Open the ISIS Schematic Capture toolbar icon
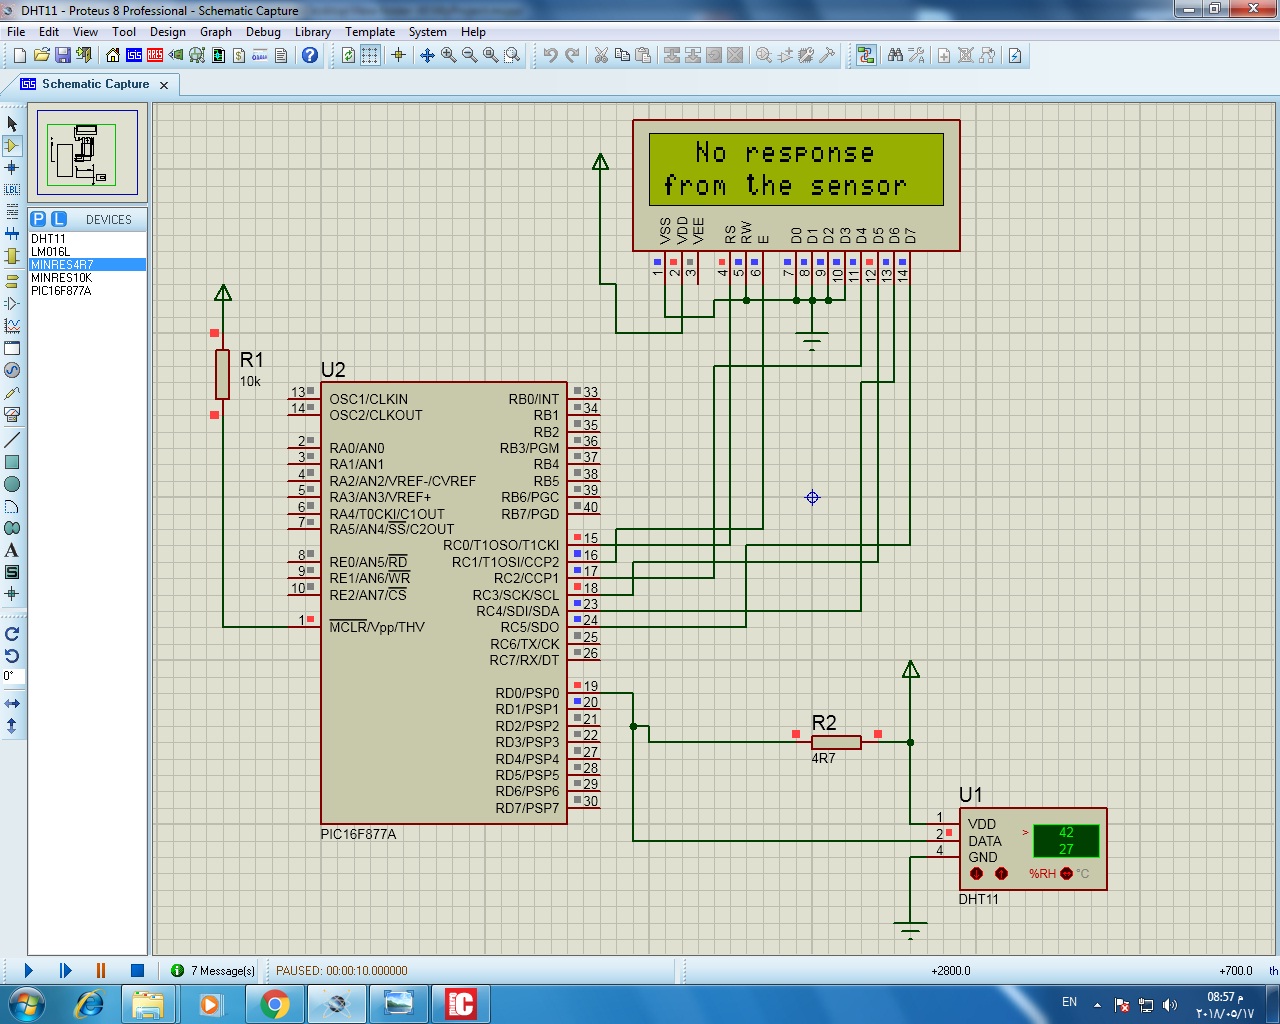 134,55
